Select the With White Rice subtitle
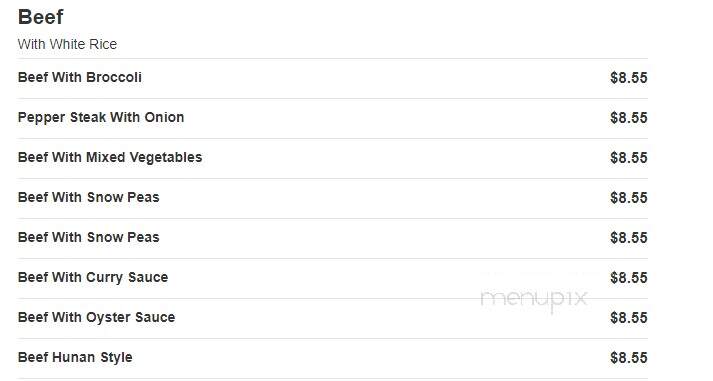 pos(67,44)
